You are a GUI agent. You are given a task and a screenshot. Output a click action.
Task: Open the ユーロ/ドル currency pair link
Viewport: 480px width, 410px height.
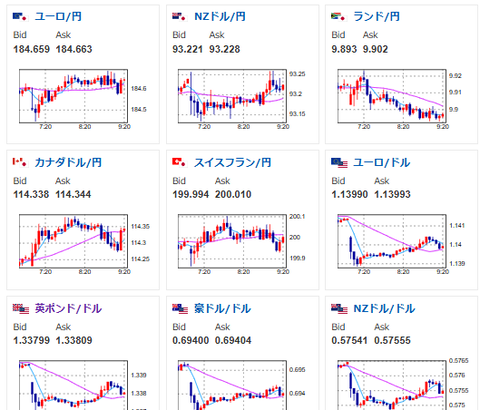coord(382,162)
